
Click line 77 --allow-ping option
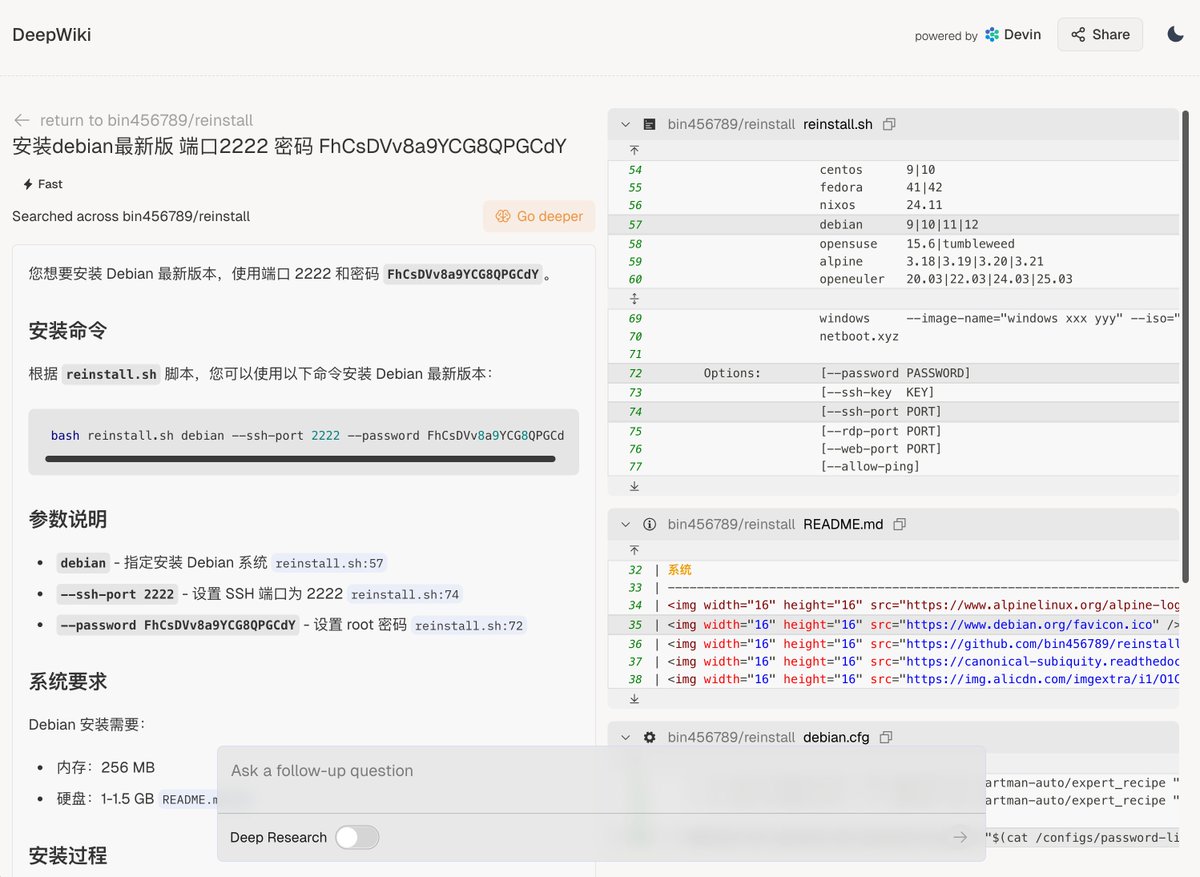[x=894, y=466]
